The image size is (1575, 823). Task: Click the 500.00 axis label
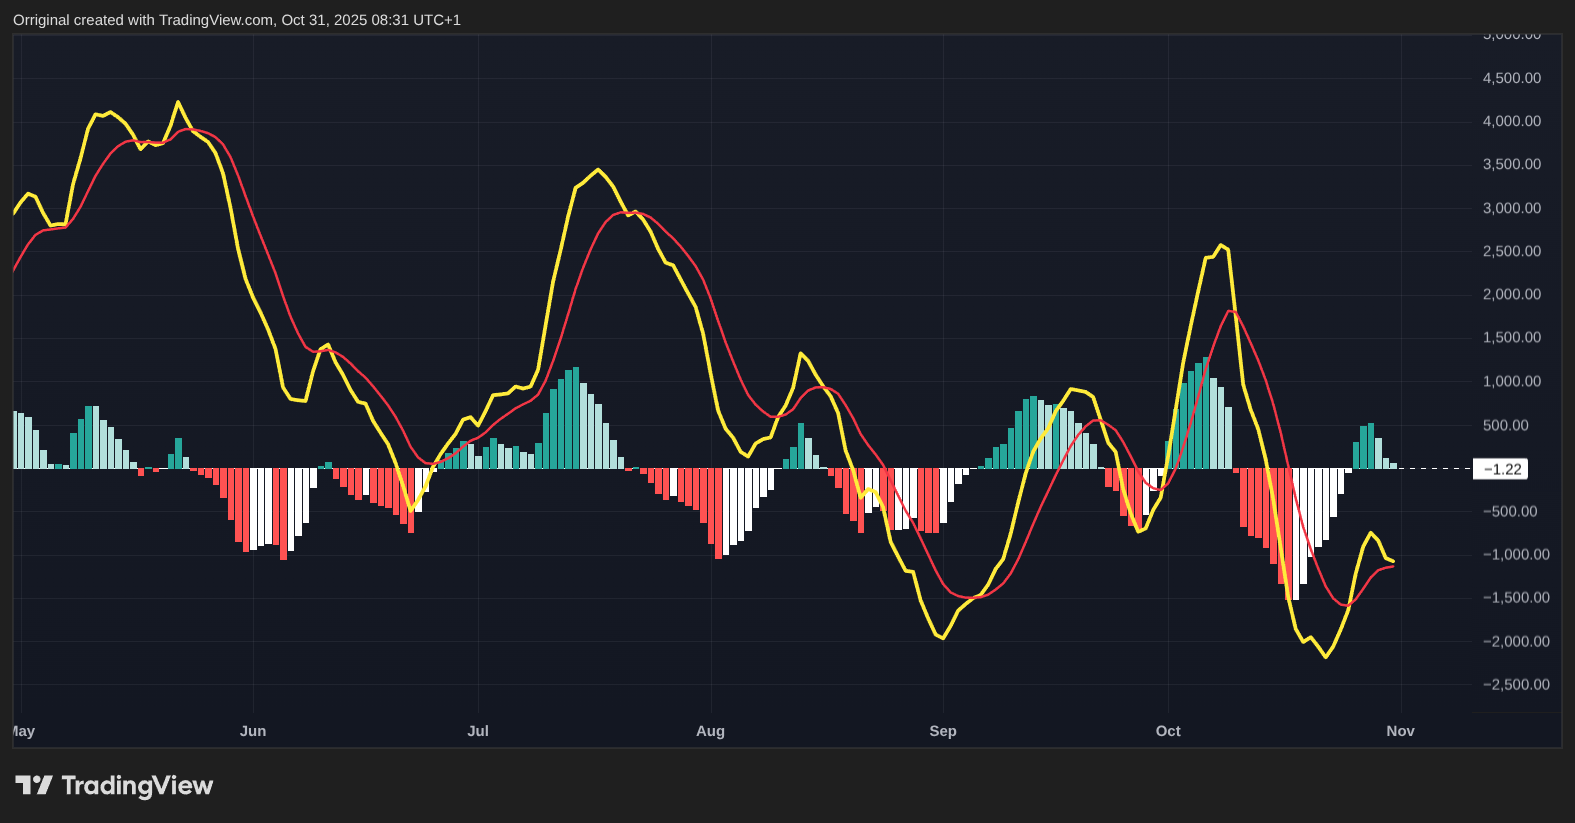pyautogui.click(x=1505, y=425)
